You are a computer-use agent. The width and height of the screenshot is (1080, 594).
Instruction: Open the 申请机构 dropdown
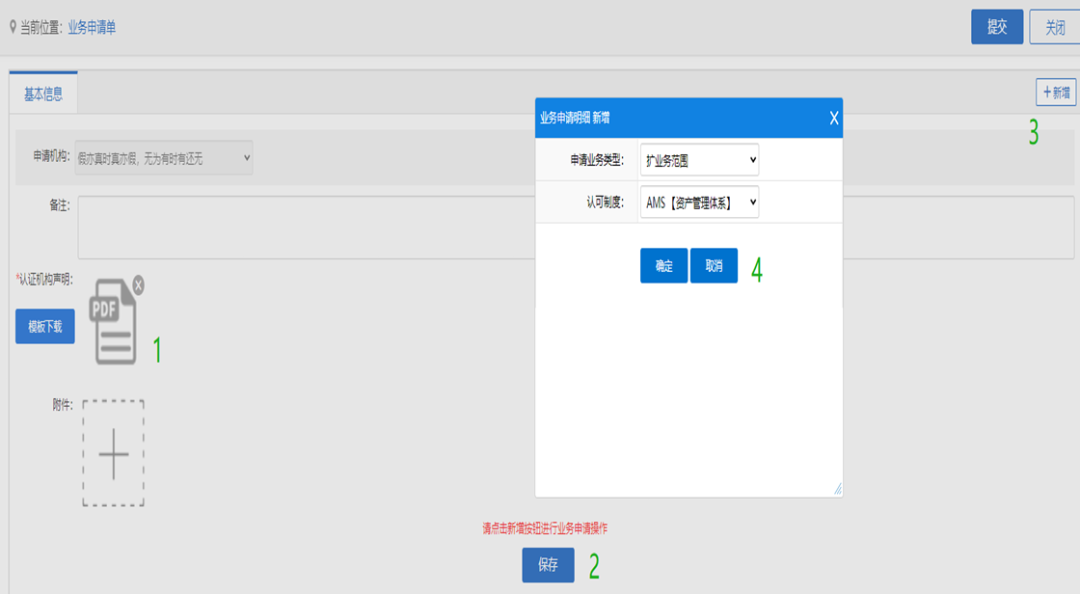[x=163, y=158]
